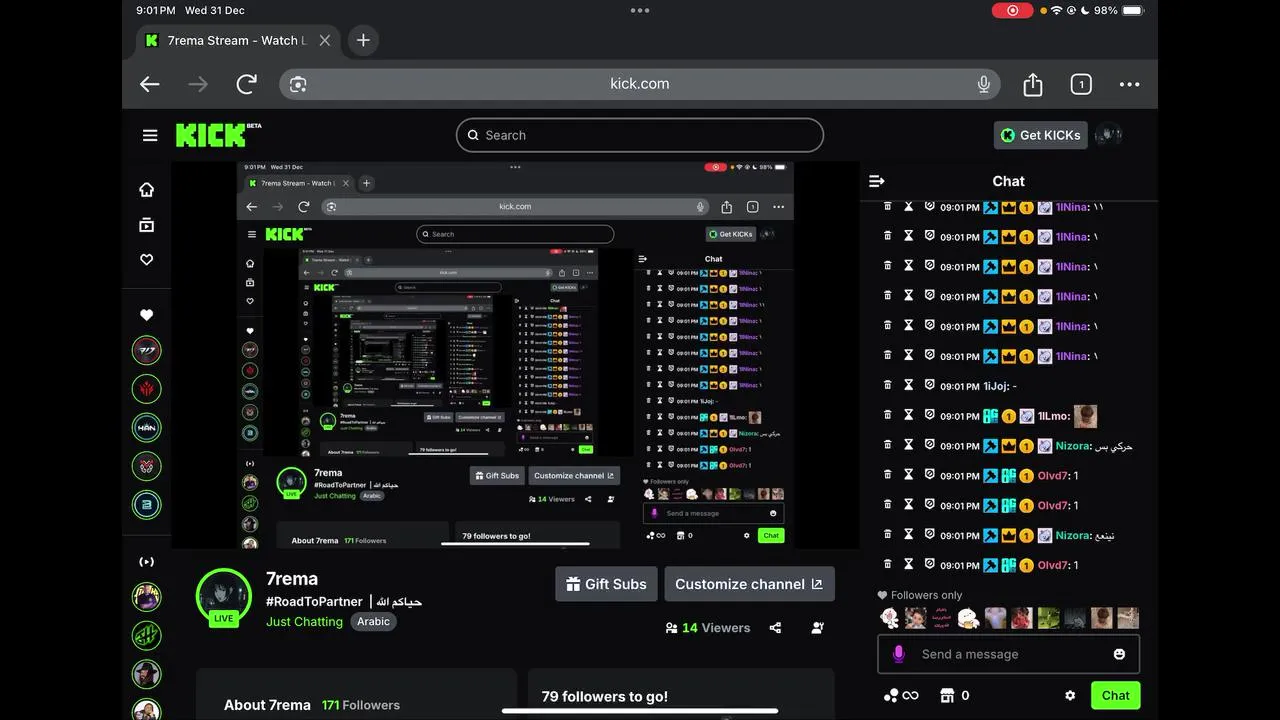
Task: Click Nizora's name beside message حركي بس
Action: [1072, 446]
